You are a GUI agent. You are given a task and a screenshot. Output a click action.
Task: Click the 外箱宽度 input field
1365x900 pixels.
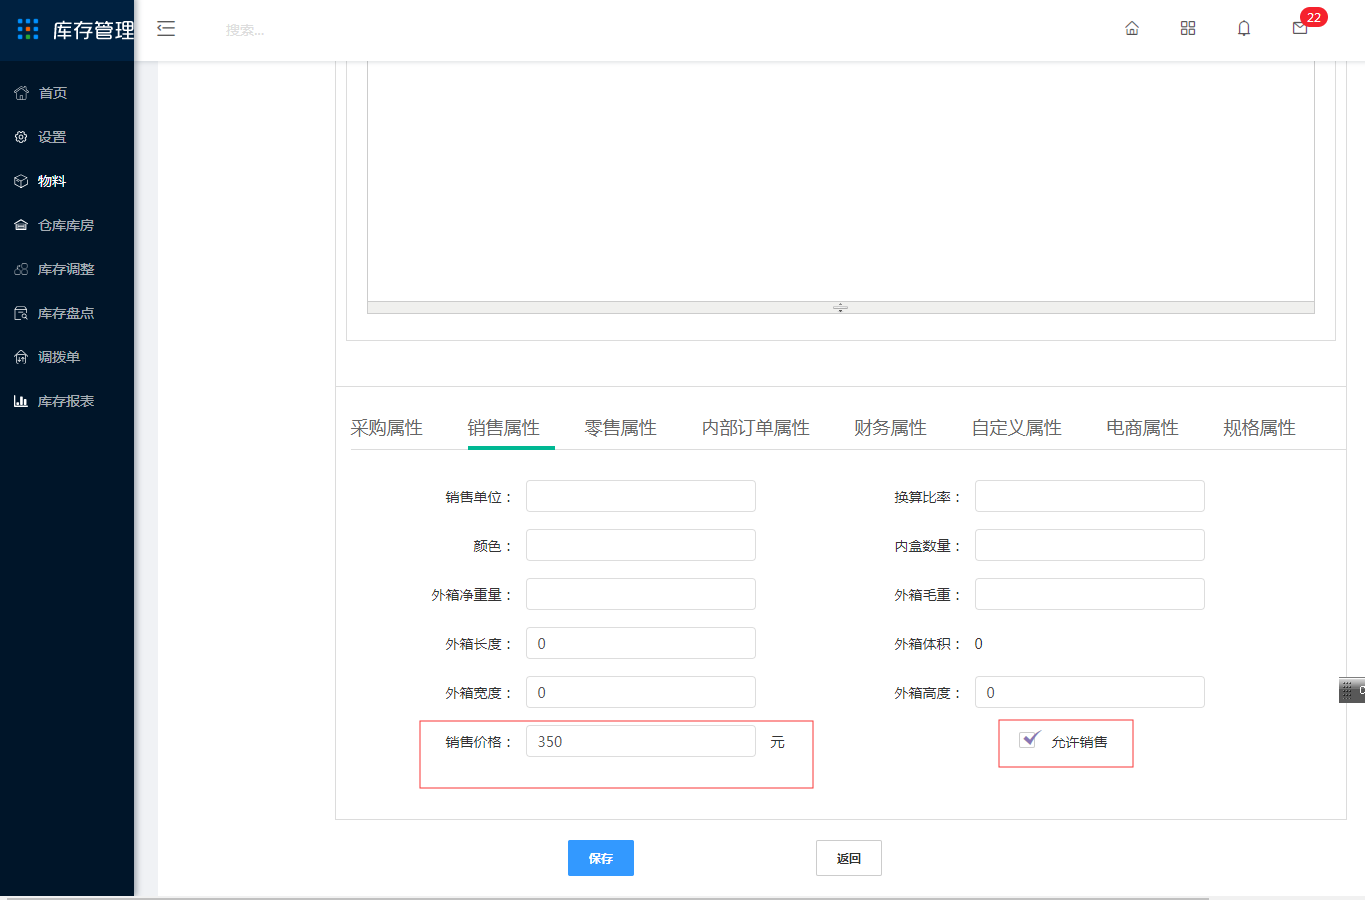click(x=641, y=692)
